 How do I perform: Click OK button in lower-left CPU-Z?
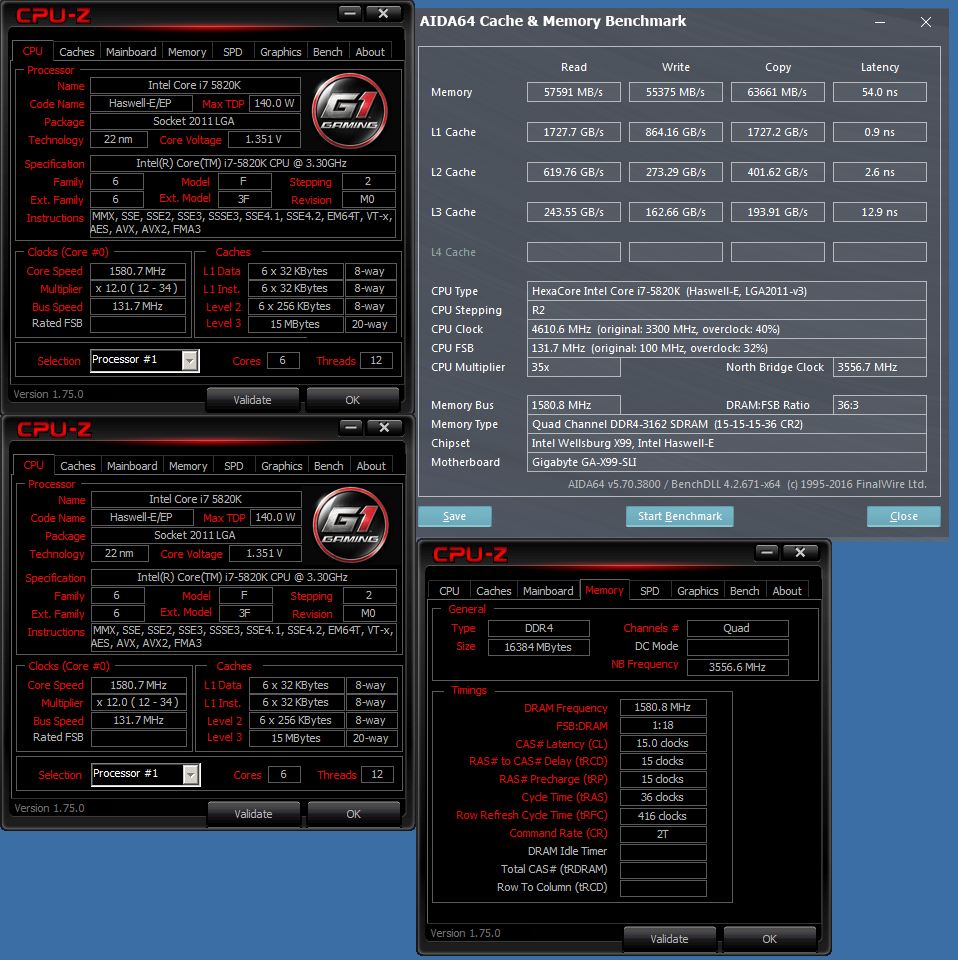click(354, 814)
